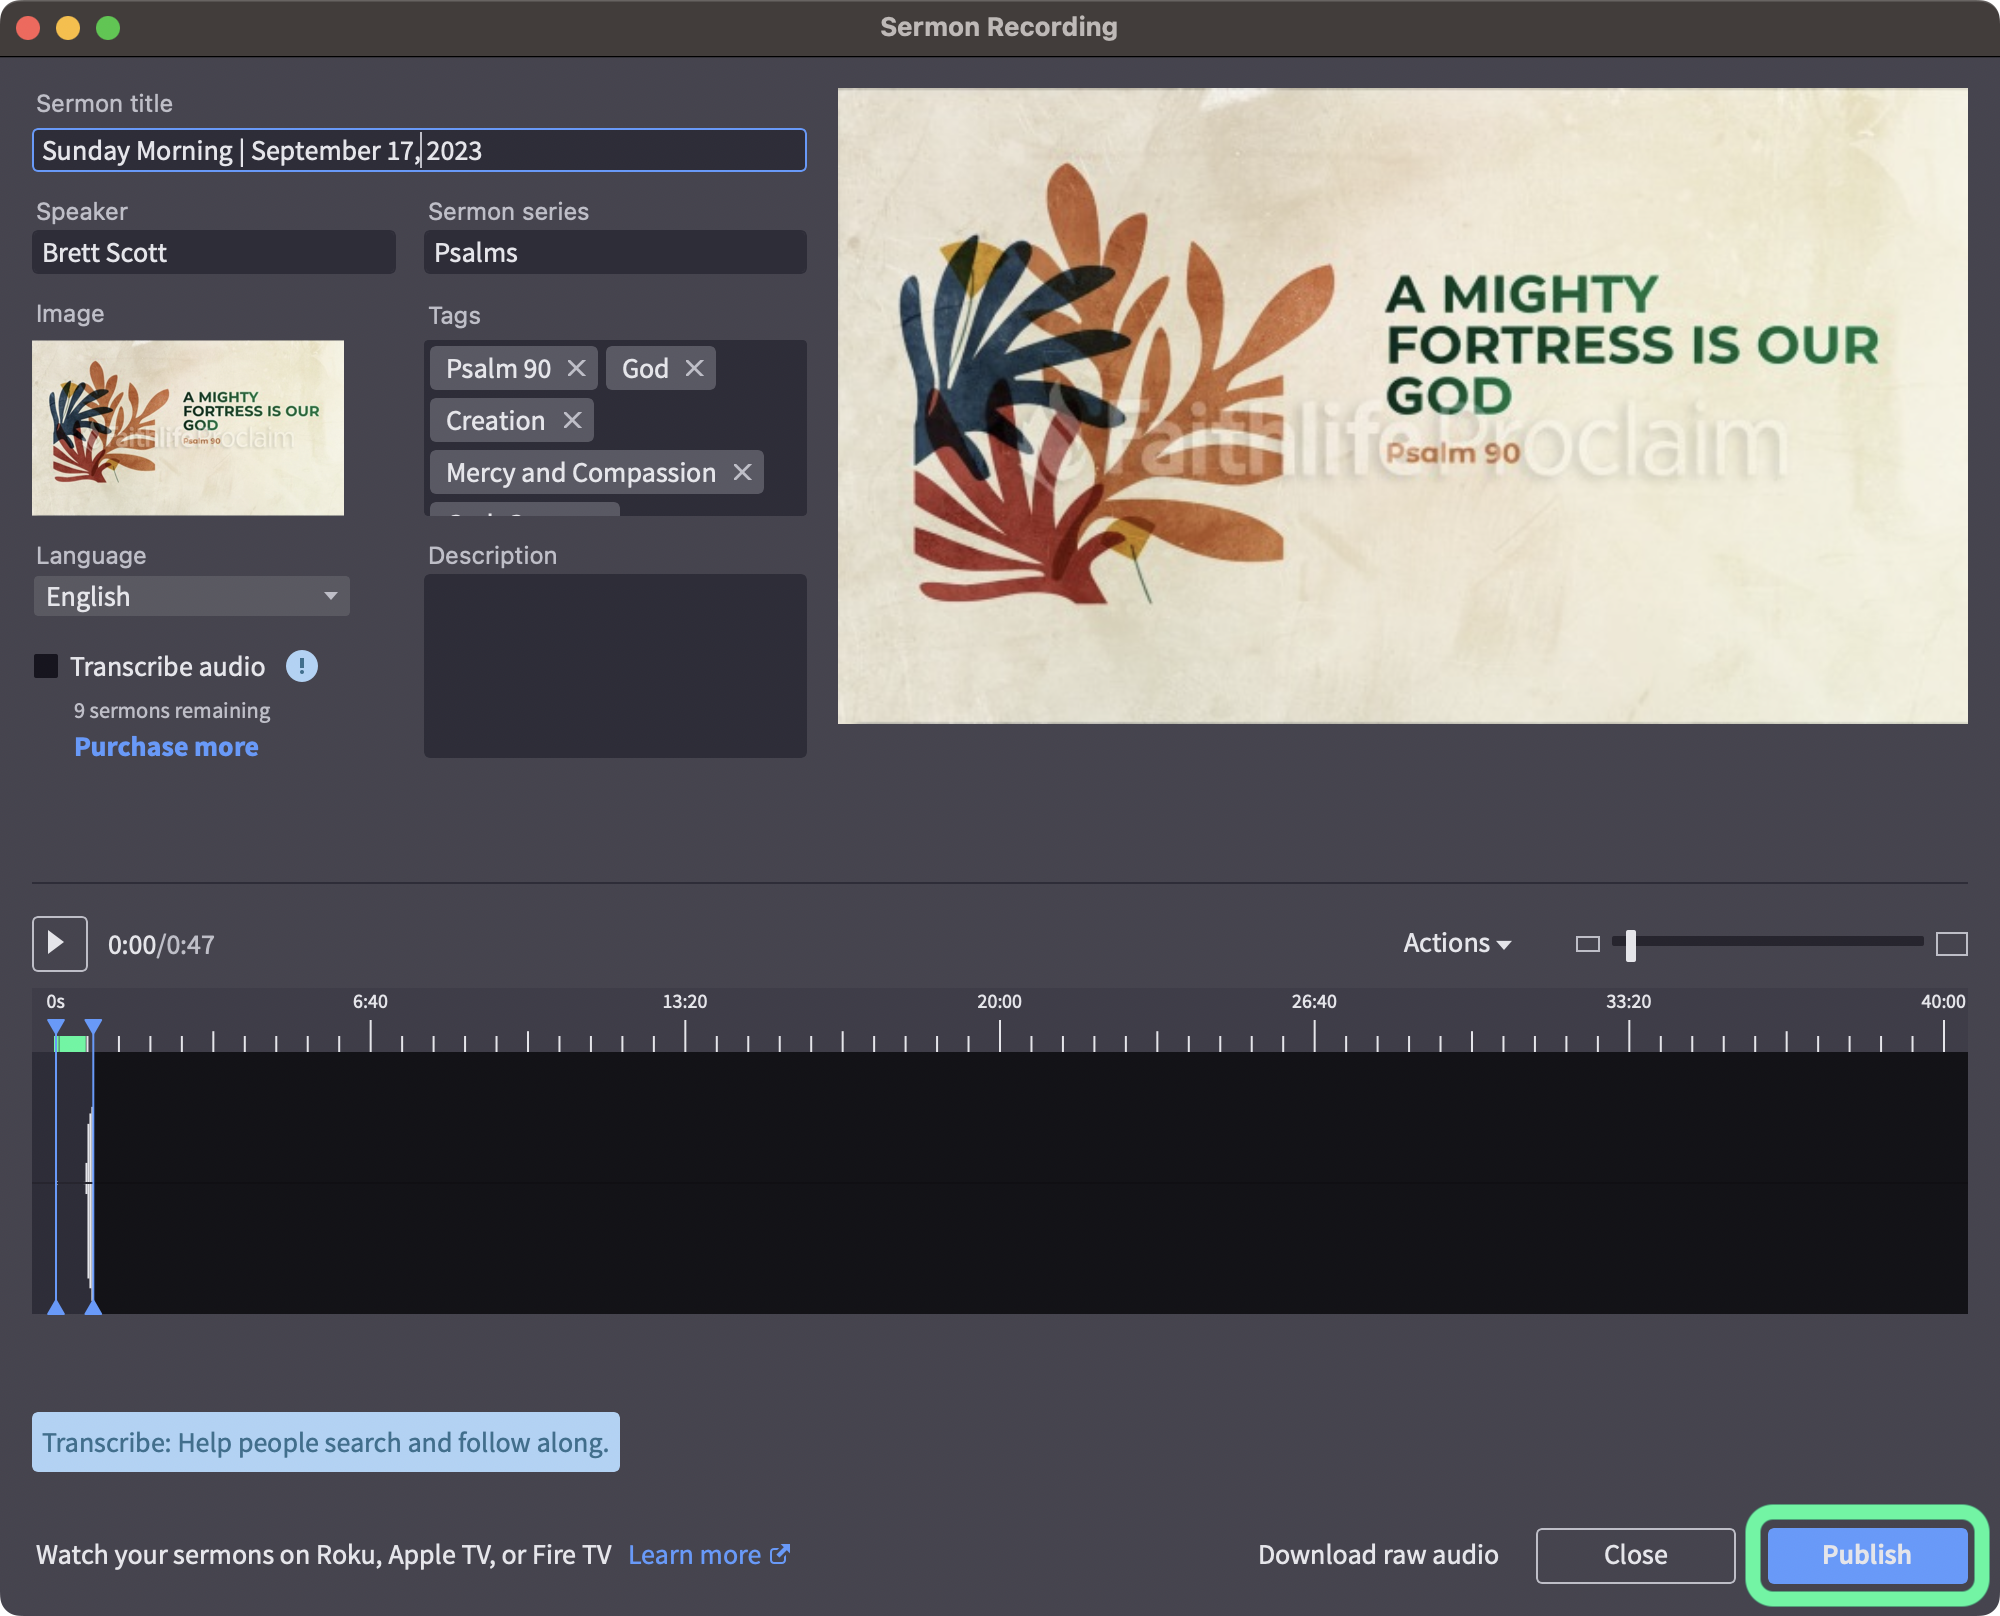
Task: Remove the Mercy and Compassion tag
Action: pyautogui.click(x=742, y=472)
